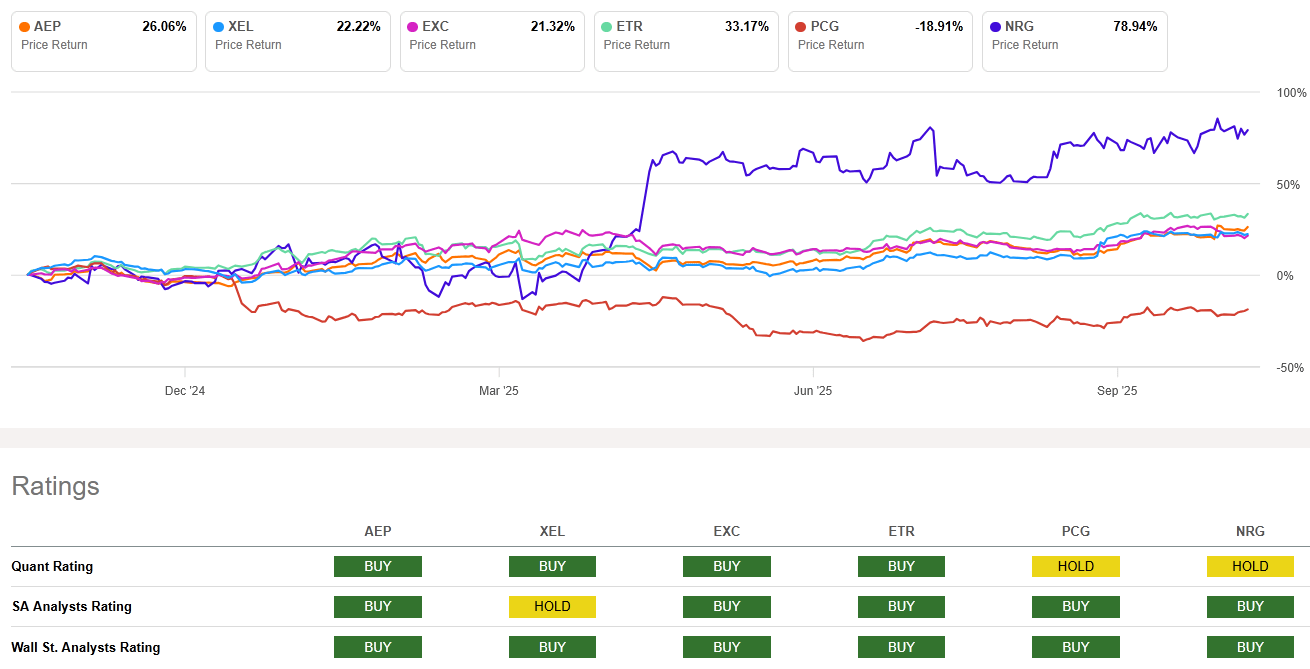Click the AEP Quant Rating BUY badge

pos(377,566)
